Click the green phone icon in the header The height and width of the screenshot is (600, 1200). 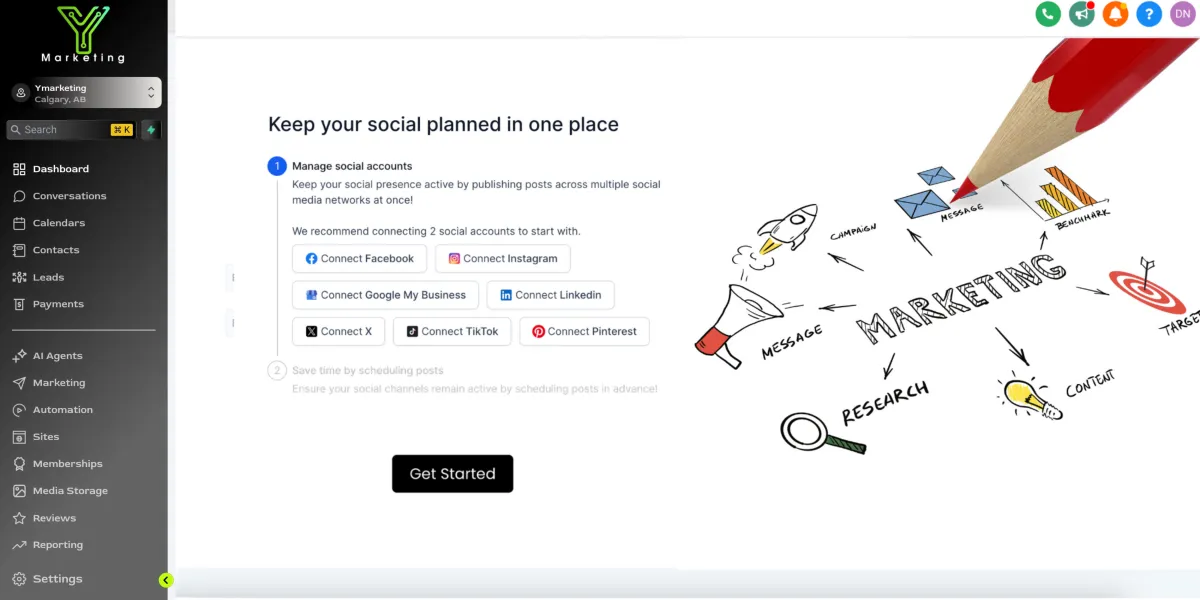1047,14
